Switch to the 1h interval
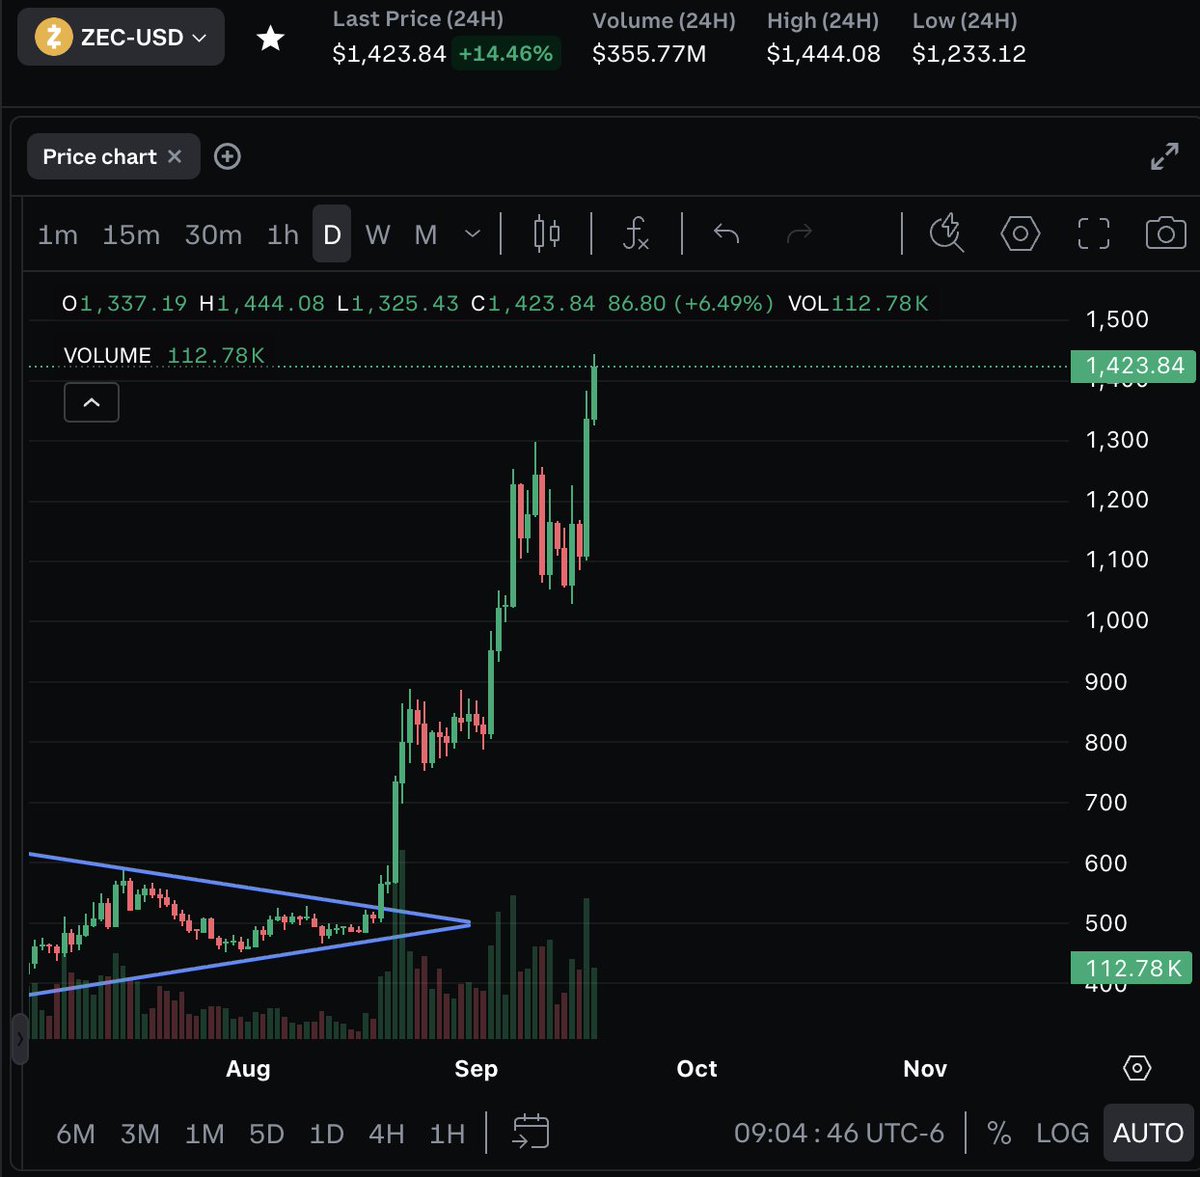 click(283, 235)
